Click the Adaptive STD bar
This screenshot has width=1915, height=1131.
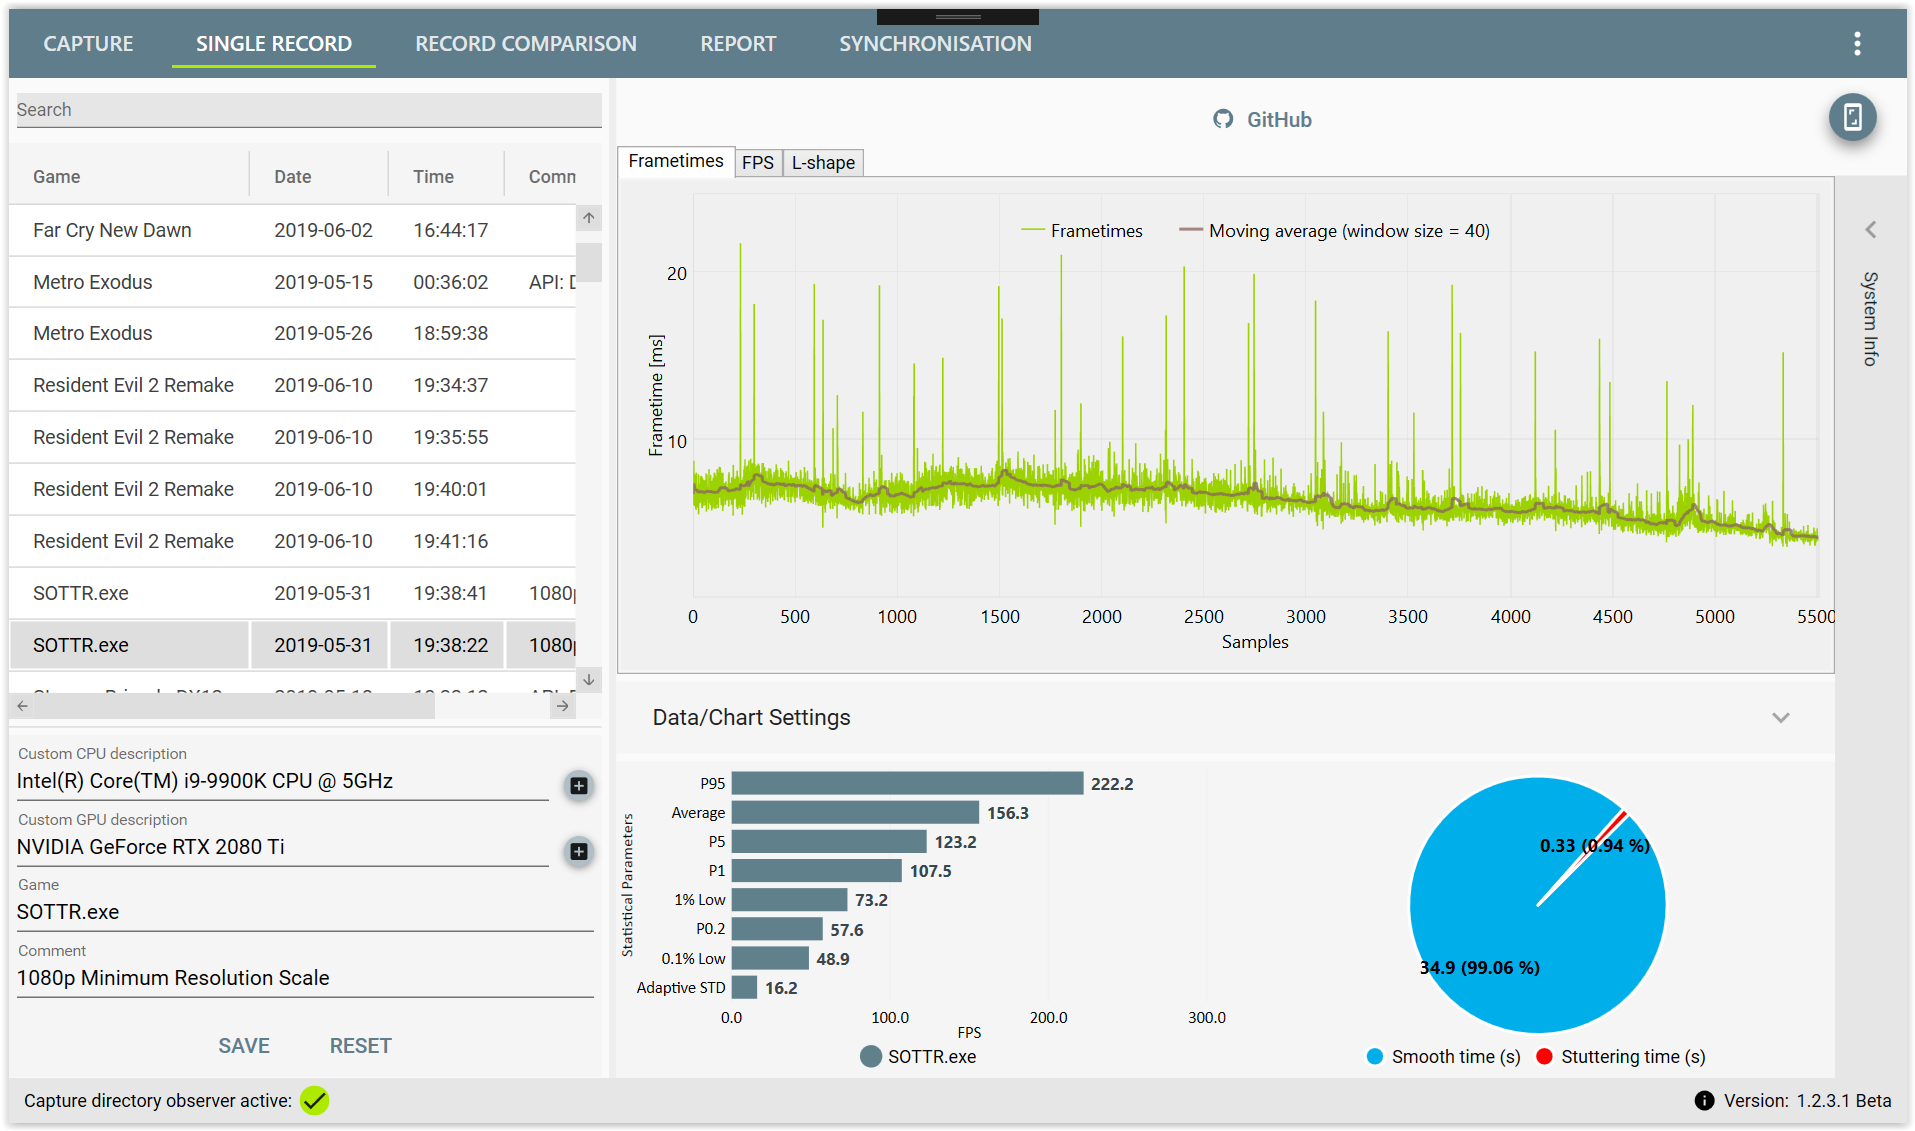pyautogui.click(x=744, y=988)
